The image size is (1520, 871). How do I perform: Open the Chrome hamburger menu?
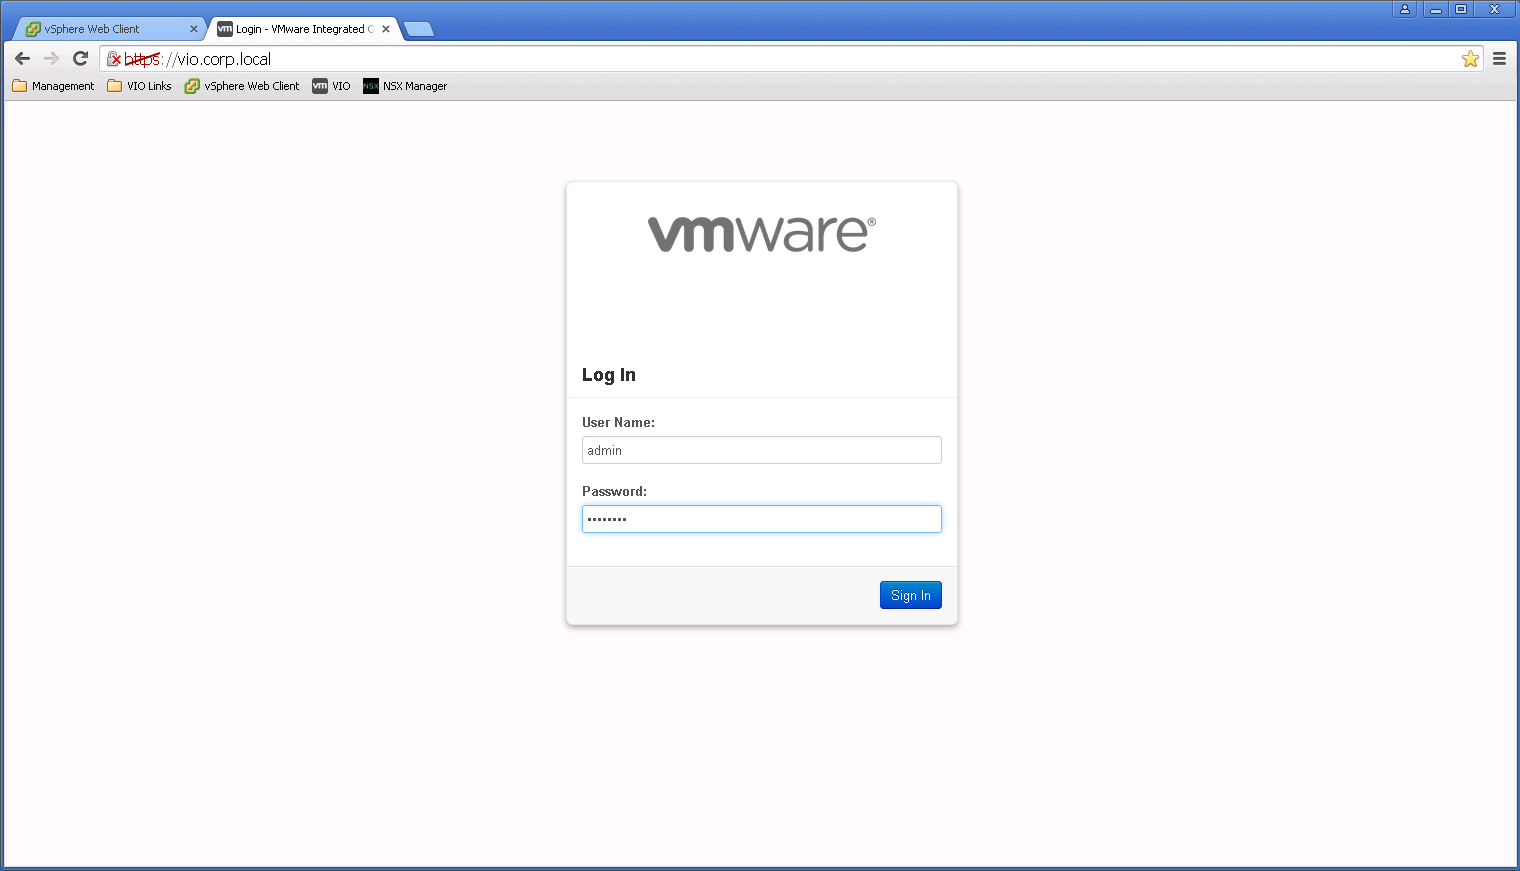(1499, 59)
